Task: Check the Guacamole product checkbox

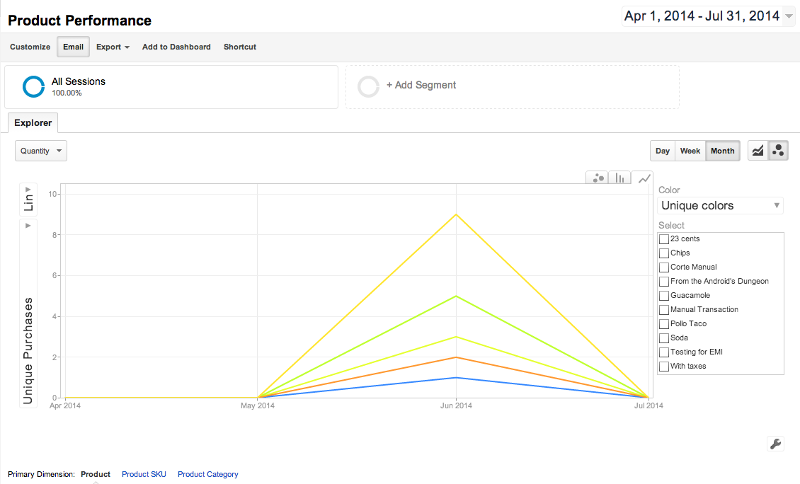Action: [x=664, y=296]
